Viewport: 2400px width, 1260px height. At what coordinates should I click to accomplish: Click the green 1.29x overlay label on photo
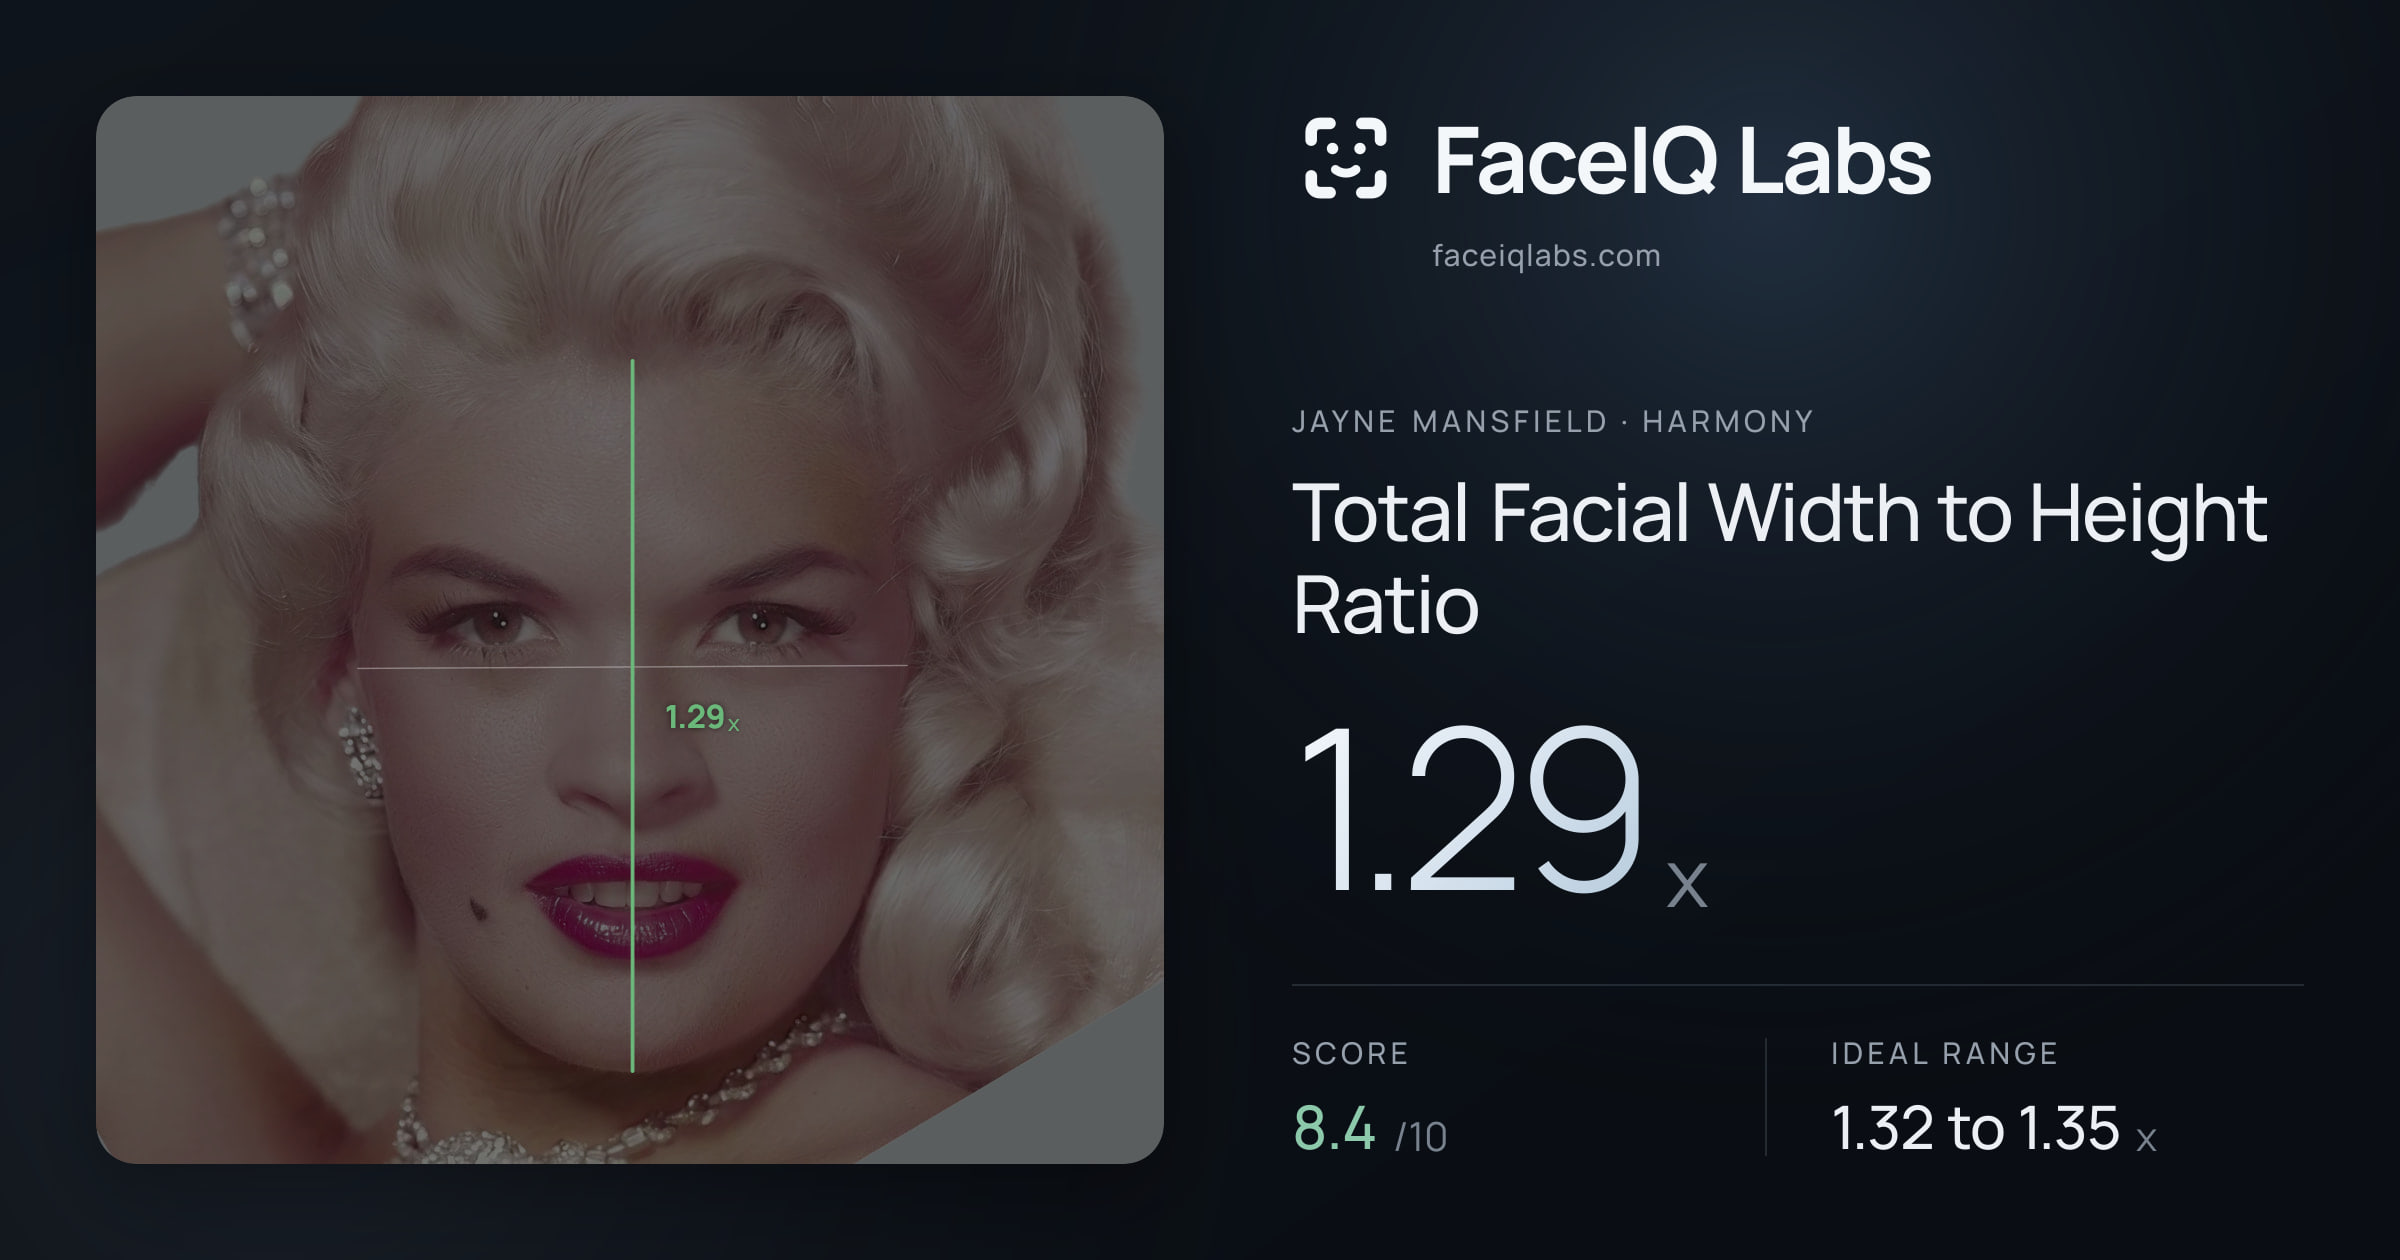[702, 717]
